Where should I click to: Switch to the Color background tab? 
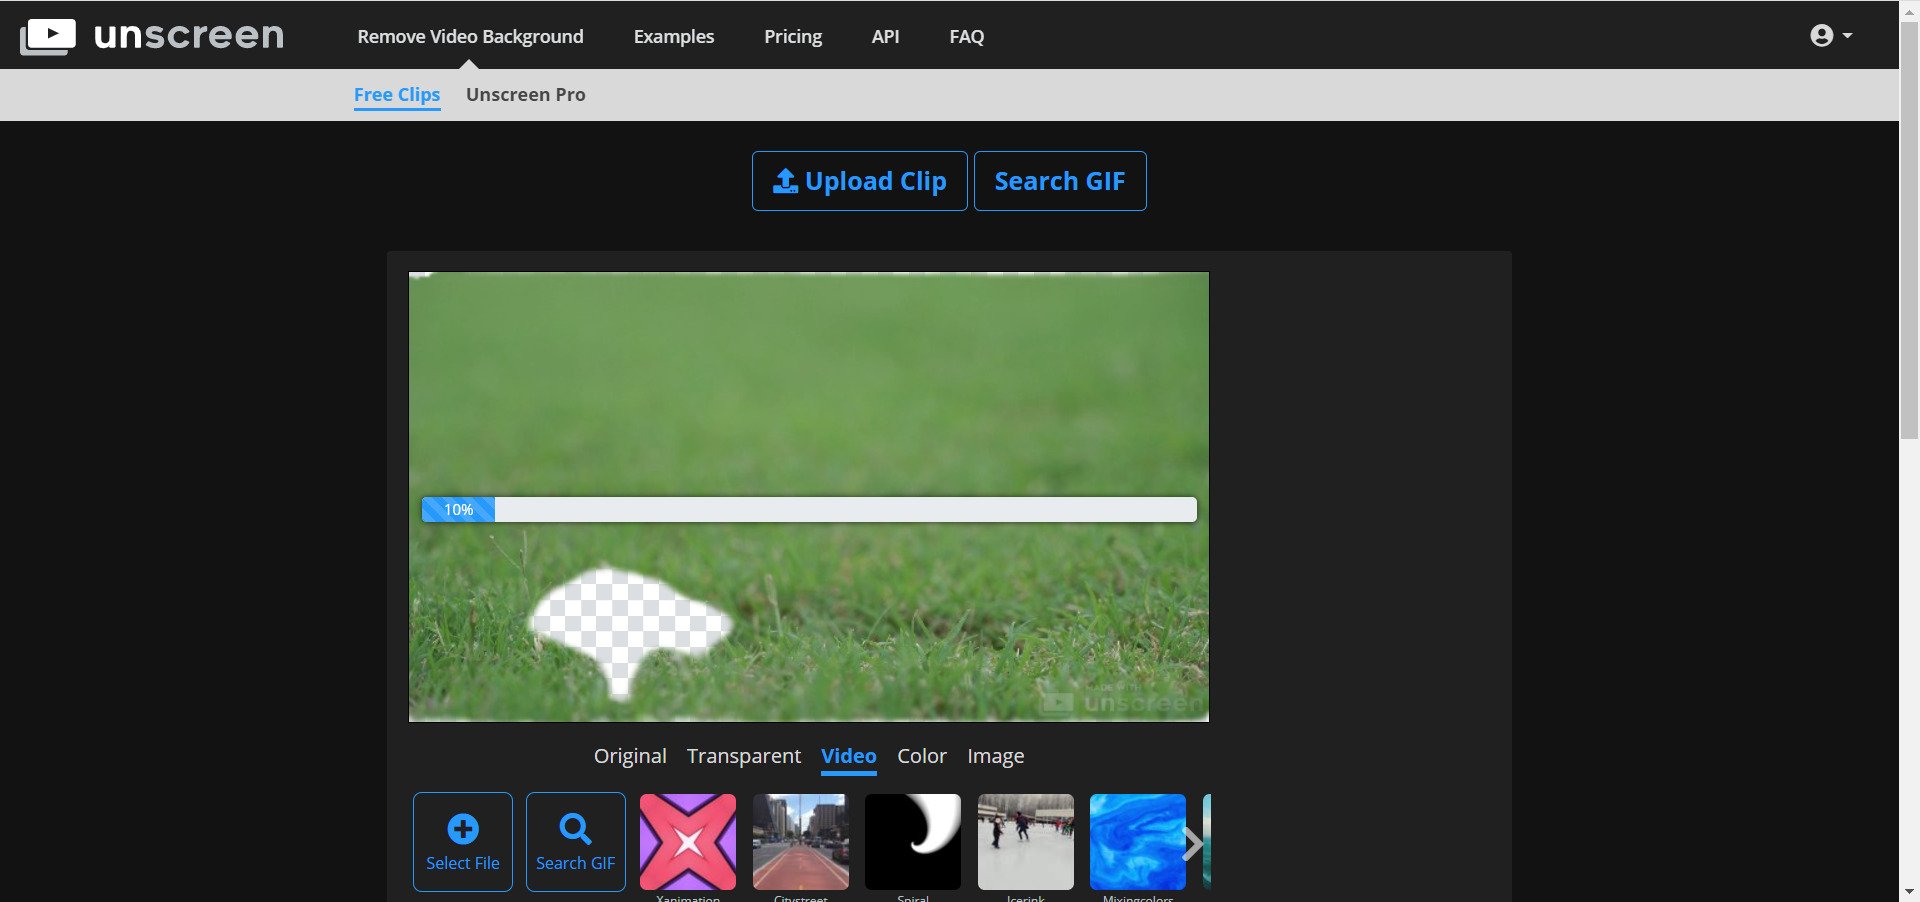[x=922, y=756]
